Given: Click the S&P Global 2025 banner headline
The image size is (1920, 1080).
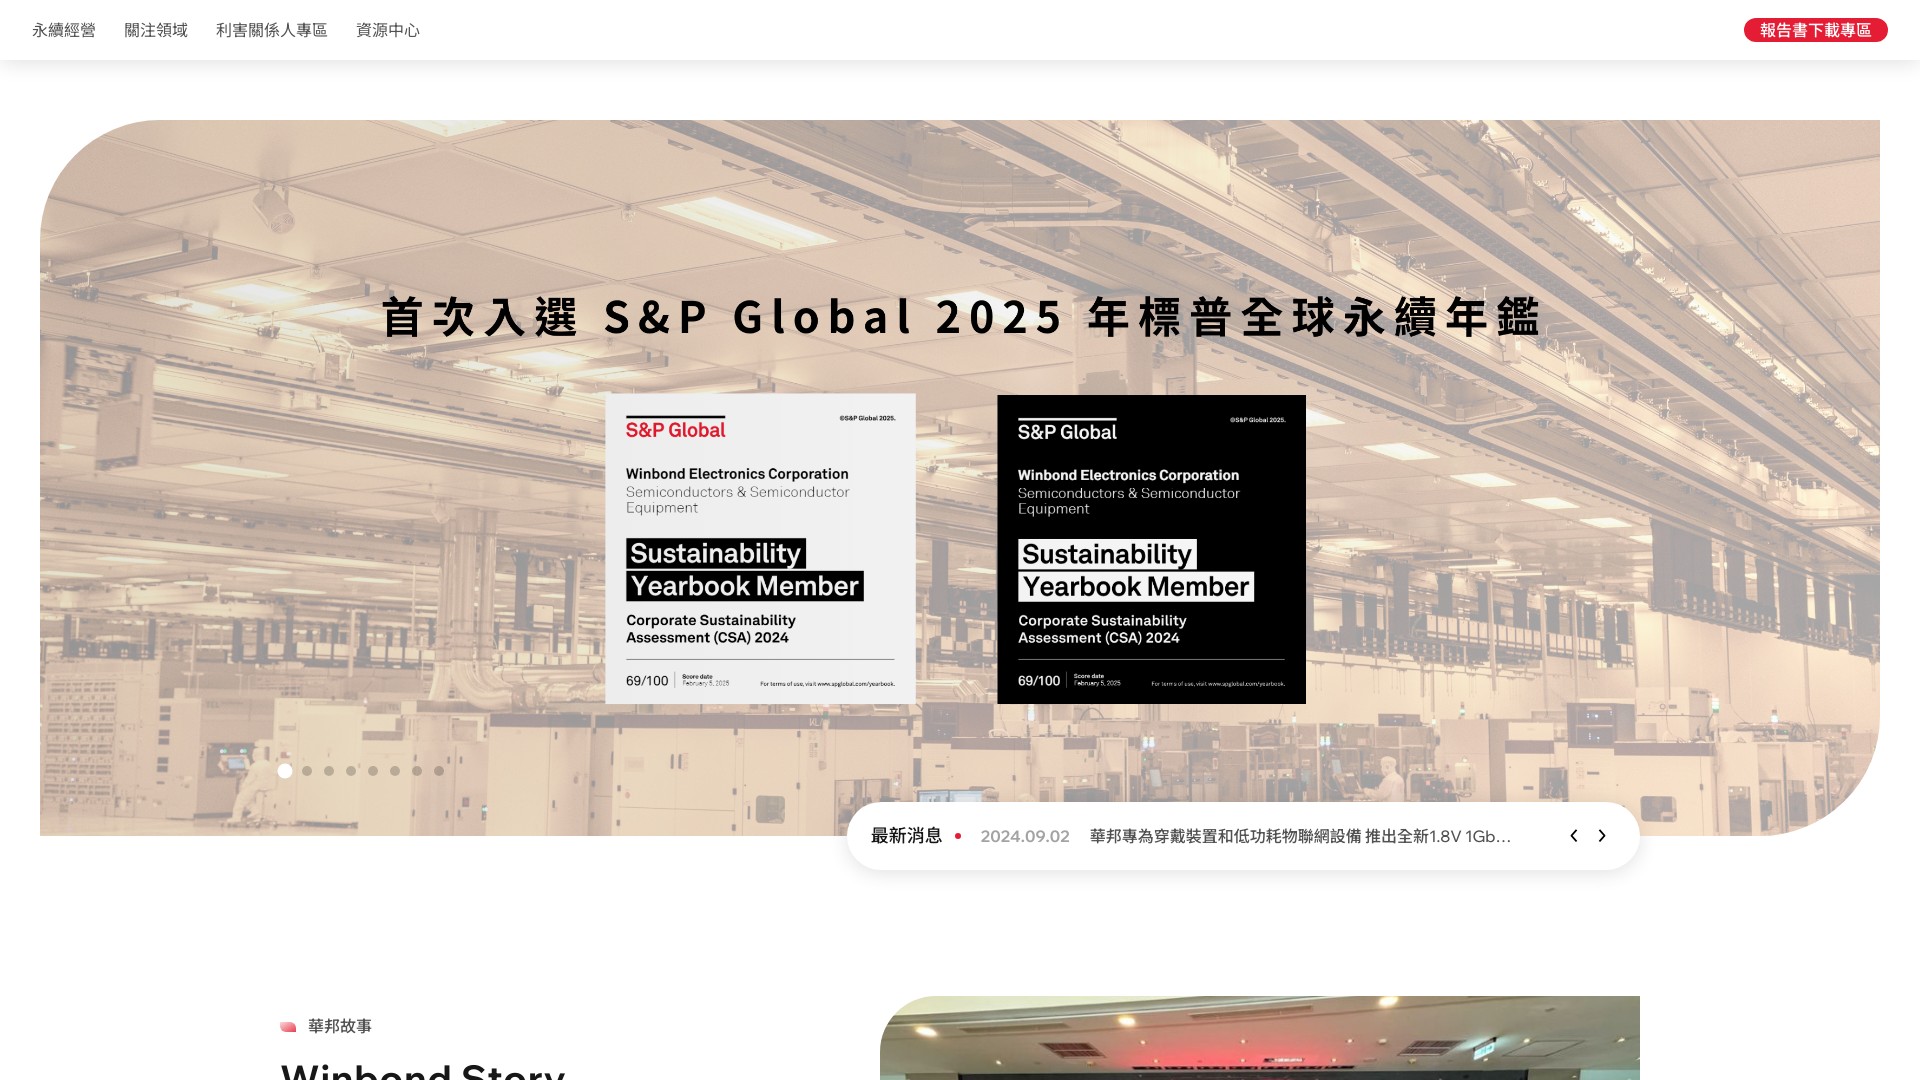Looking at the screenshot, I should tap(960, 317).
